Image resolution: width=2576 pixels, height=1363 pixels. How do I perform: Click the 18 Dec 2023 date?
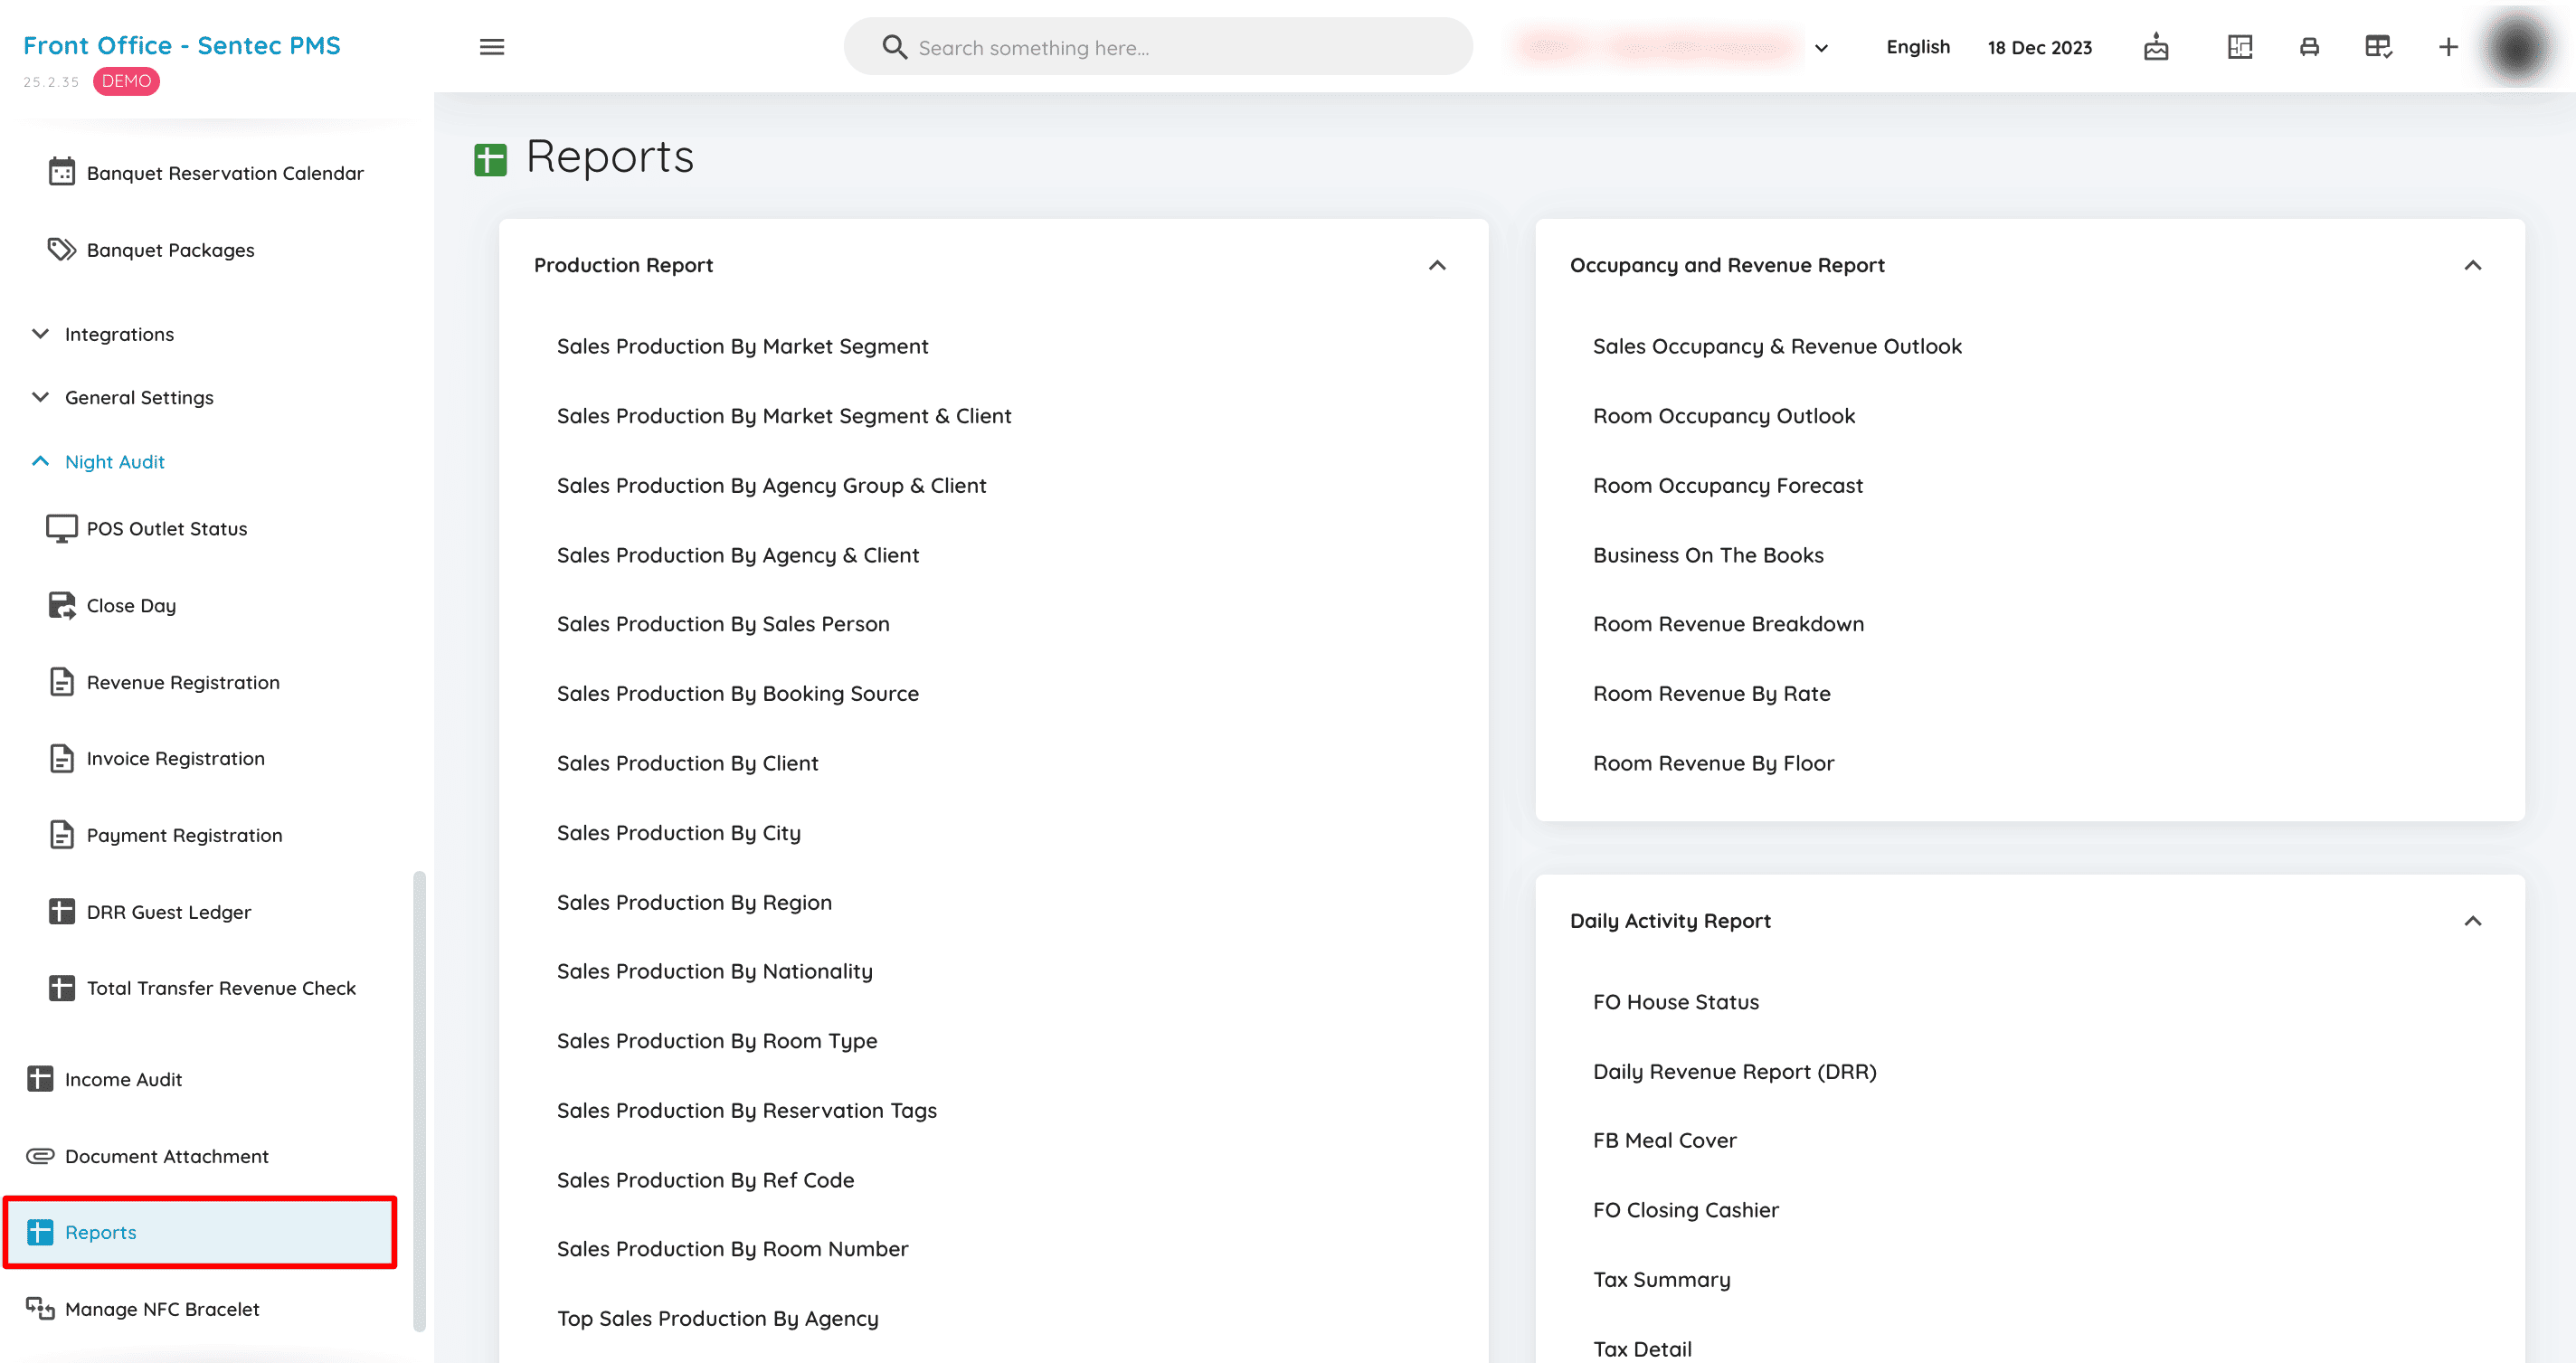(x=2039, y=47)
